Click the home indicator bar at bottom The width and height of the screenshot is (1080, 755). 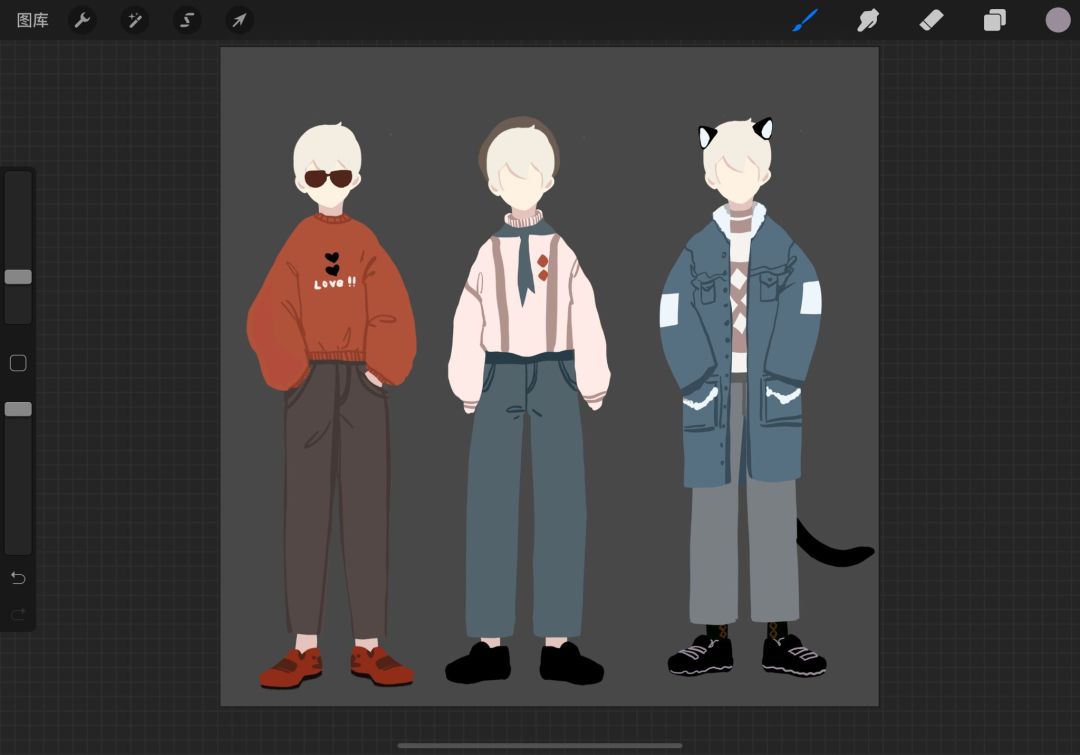540,745
